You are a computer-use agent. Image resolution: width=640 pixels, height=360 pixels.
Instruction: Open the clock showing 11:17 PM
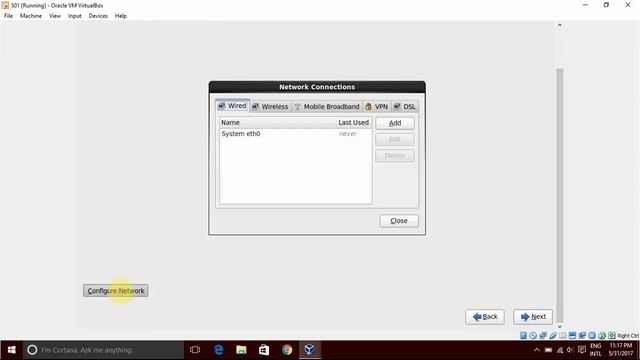tap(621, 350)
